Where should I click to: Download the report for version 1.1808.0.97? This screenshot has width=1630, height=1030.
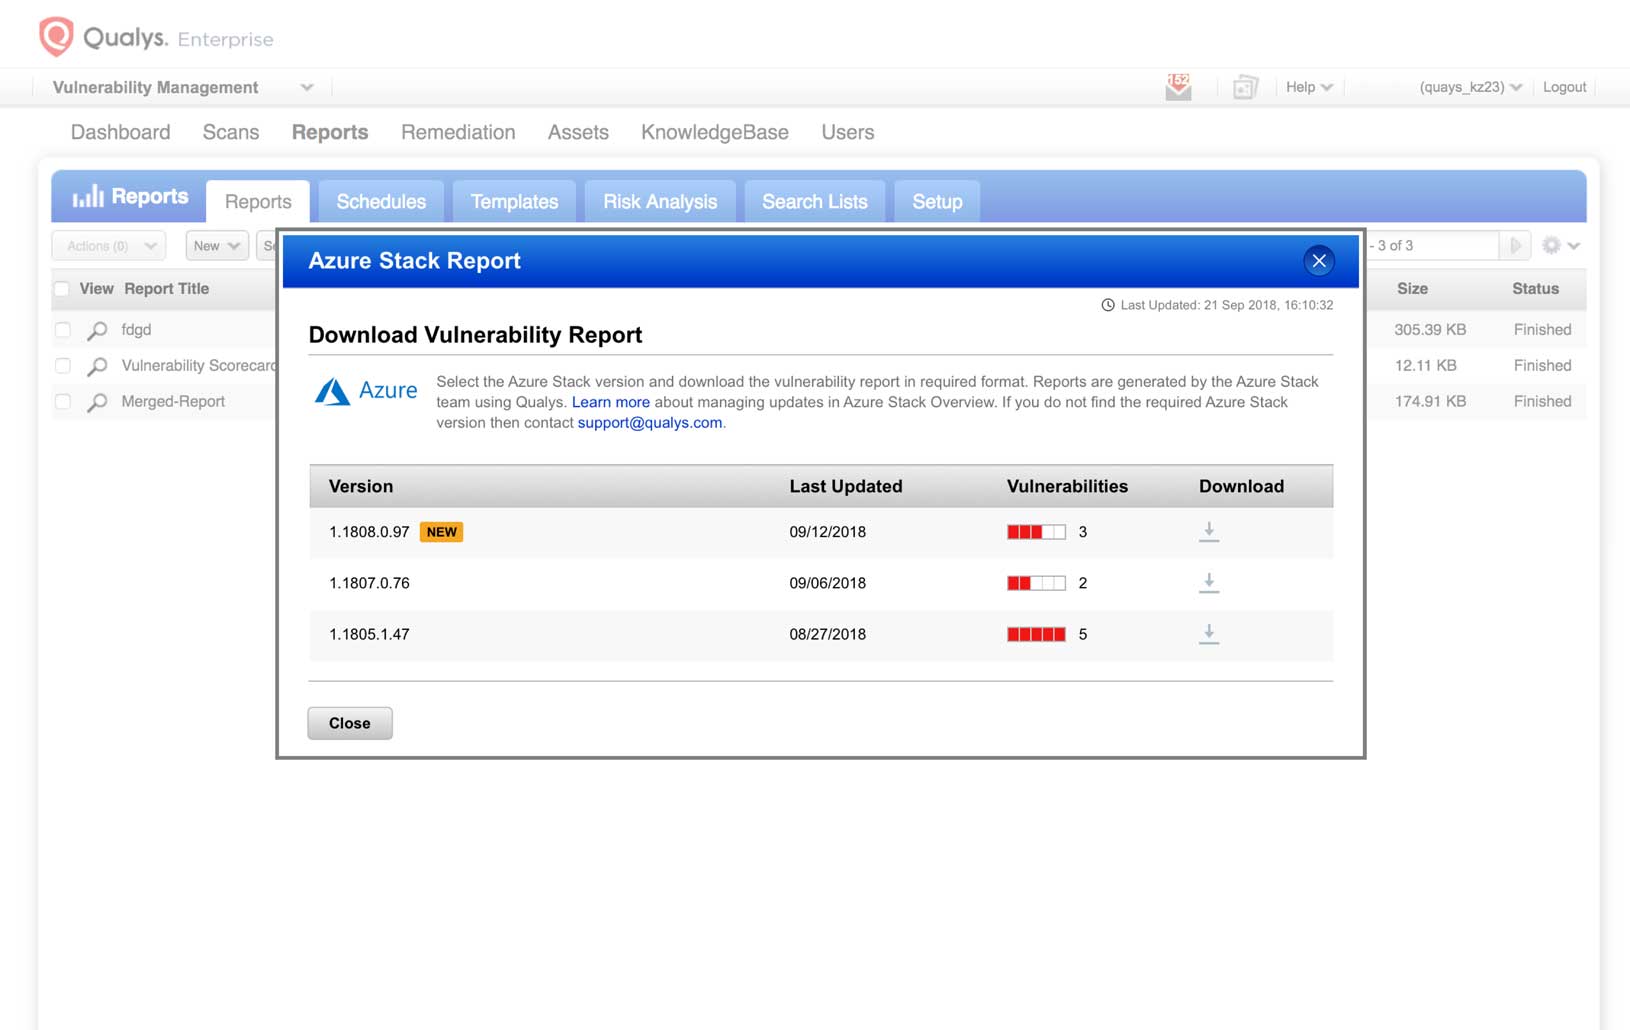[1209, 531]
